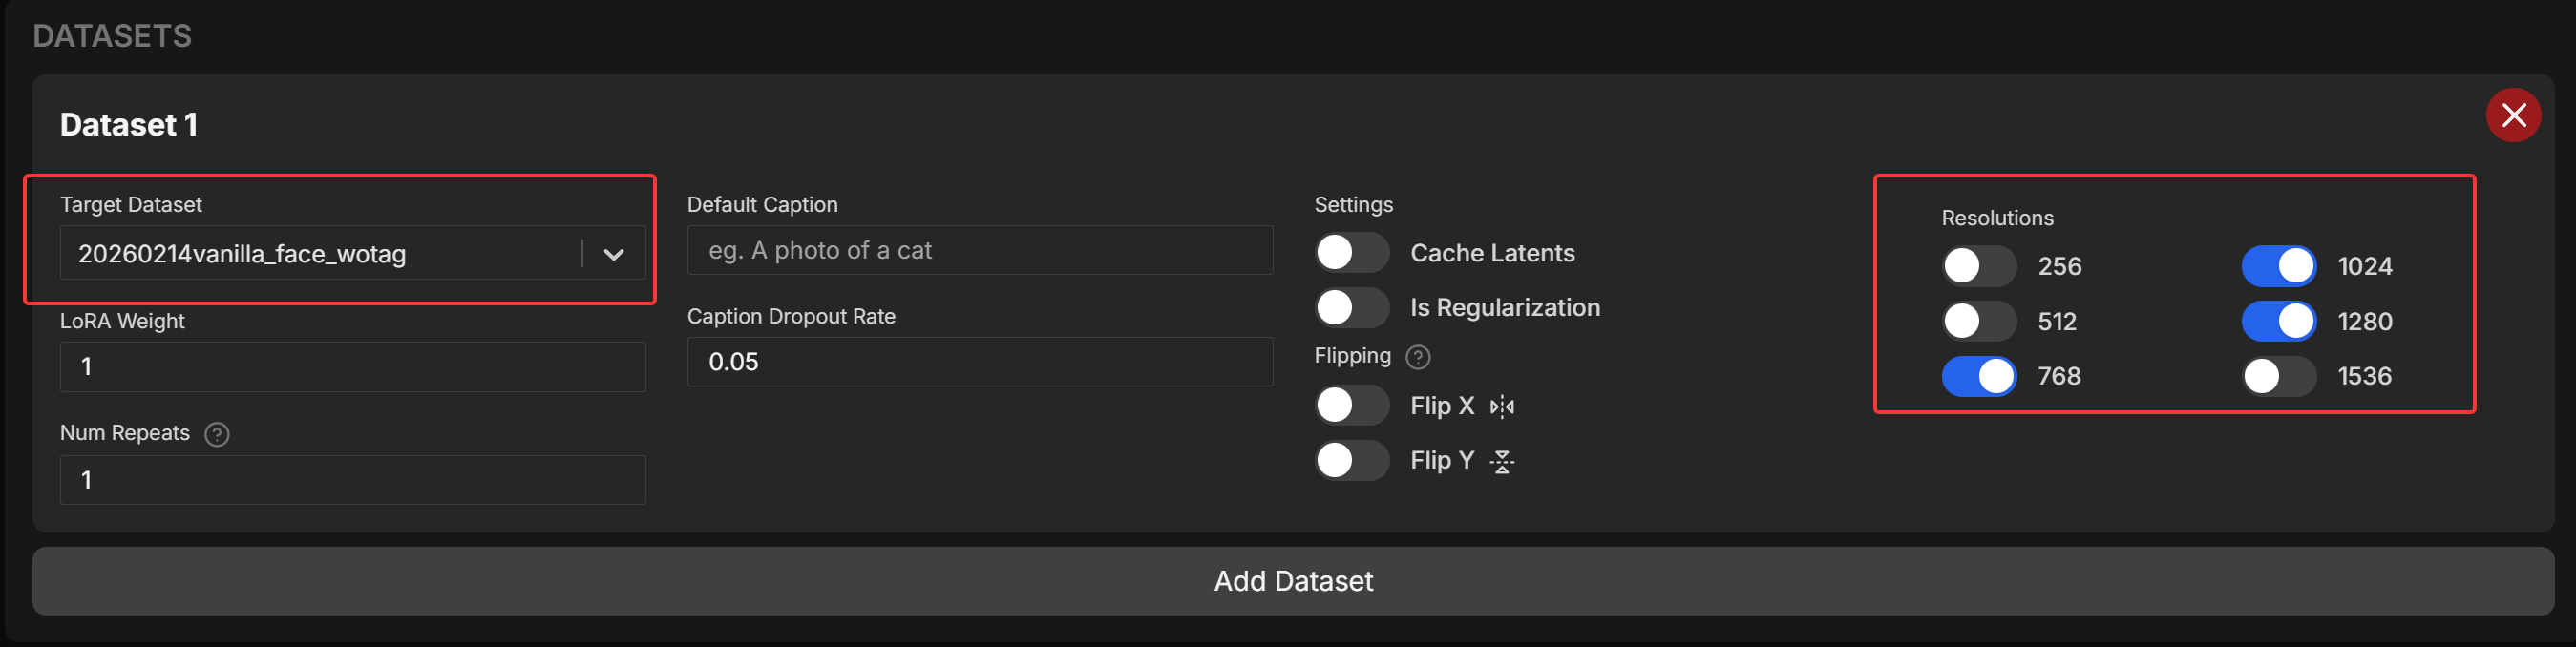Image resolution: width=2576 pixels, height=647 pixels.
Task: Enable the Cache Latents toggle
Action: 1351,253
